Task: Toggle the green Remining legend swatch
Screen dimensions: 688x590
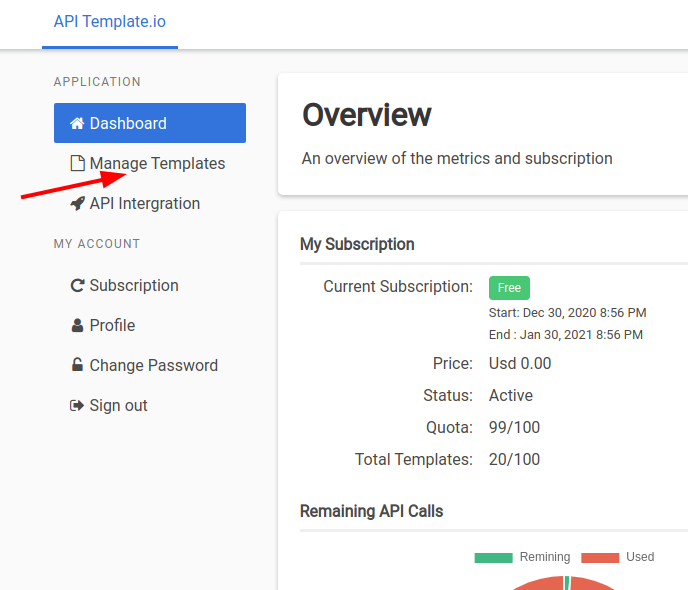Action: pos(494,558)
